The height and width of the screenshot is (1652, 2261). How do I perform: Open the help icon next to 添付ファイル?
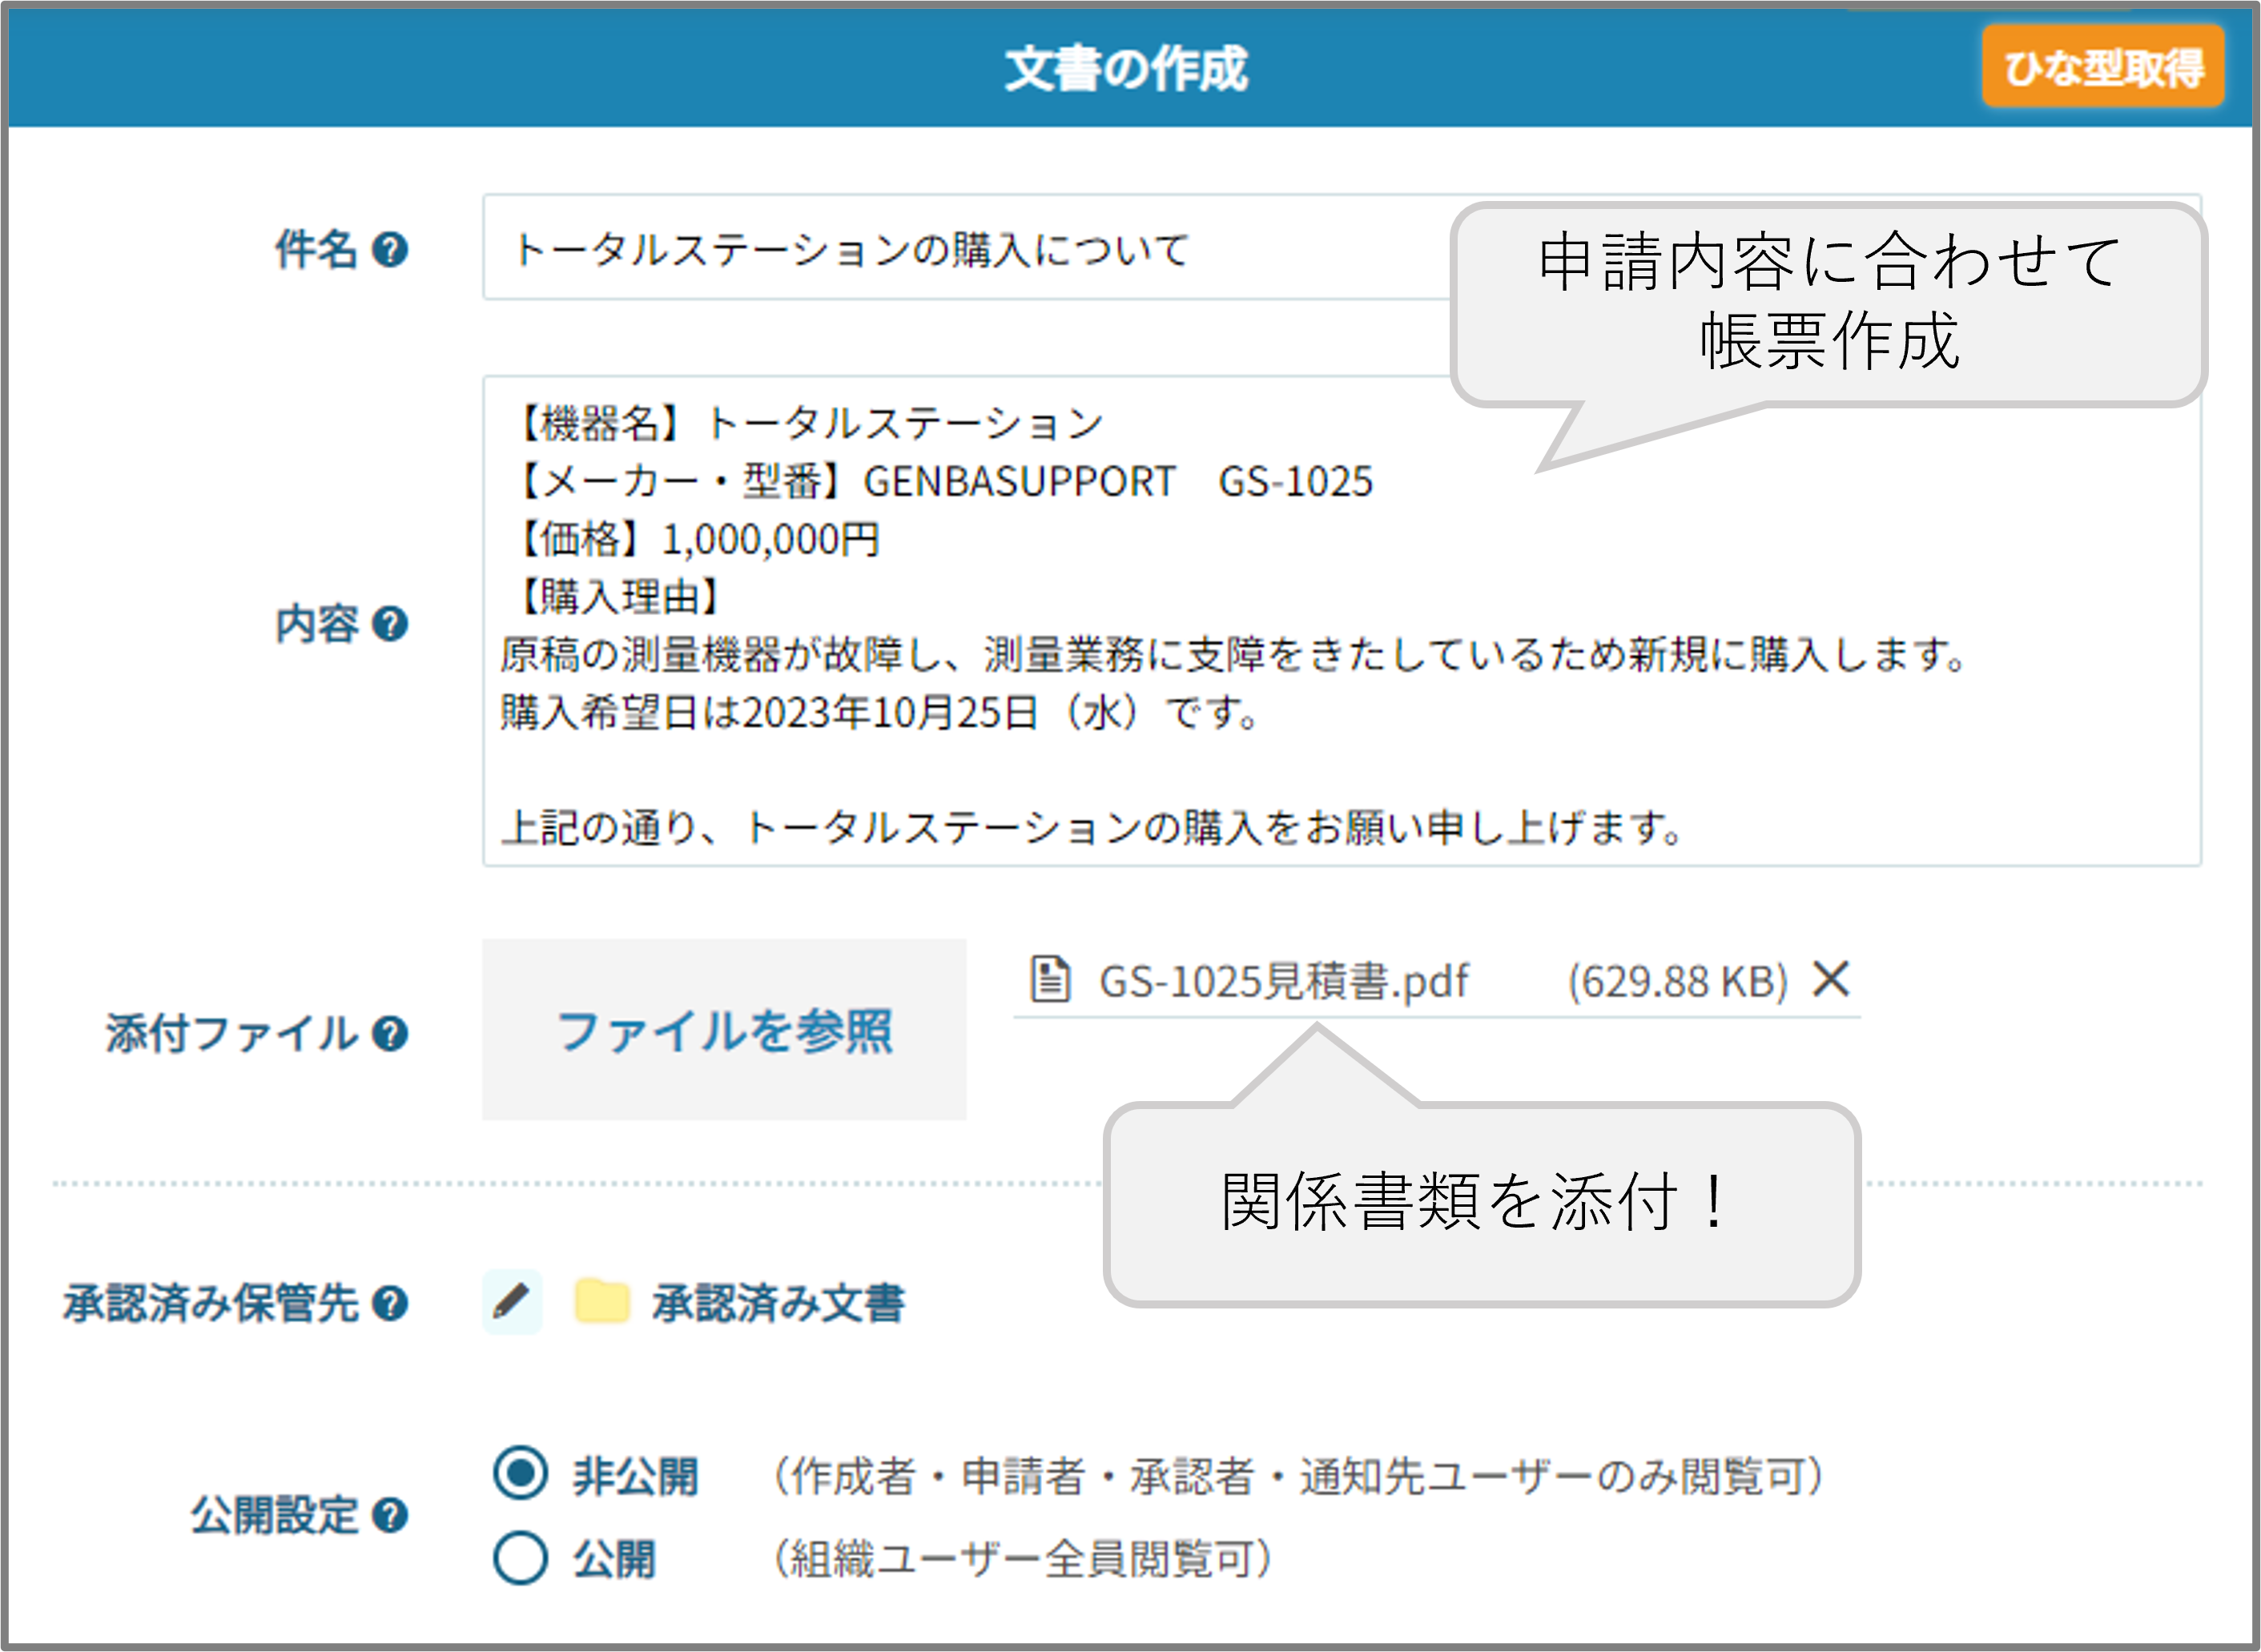389,1034
